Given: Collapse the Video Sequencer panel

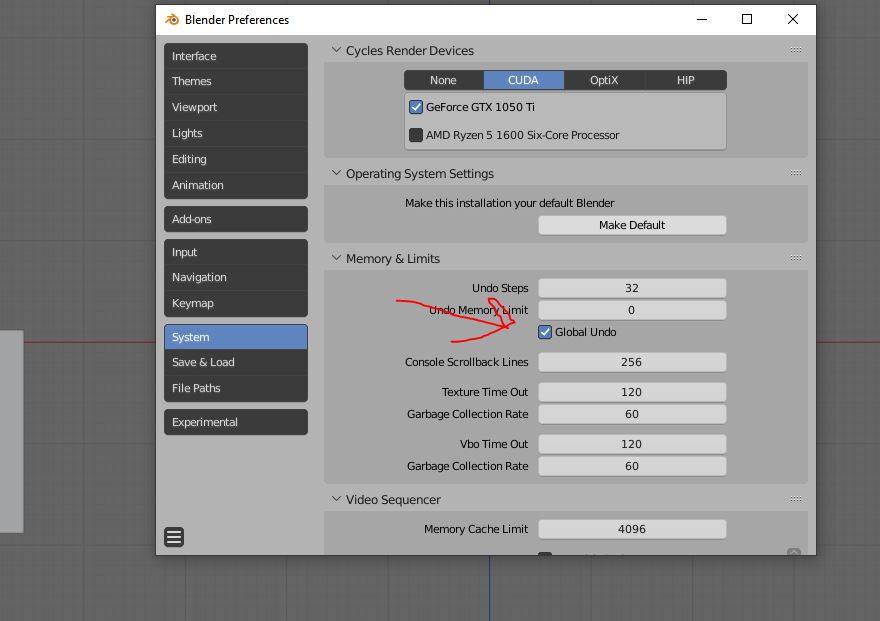Looking at the screenshot, I should tap(336, 499).
